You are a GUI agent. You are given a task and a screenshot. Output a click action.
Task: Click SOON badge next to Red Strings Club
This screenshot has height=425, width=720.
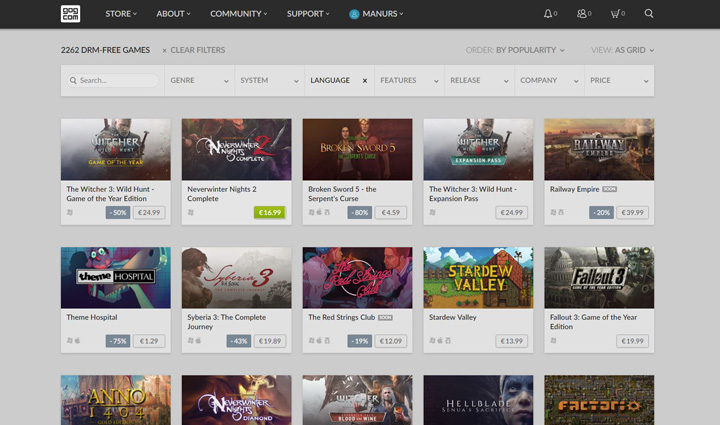(x=385, y=318)
